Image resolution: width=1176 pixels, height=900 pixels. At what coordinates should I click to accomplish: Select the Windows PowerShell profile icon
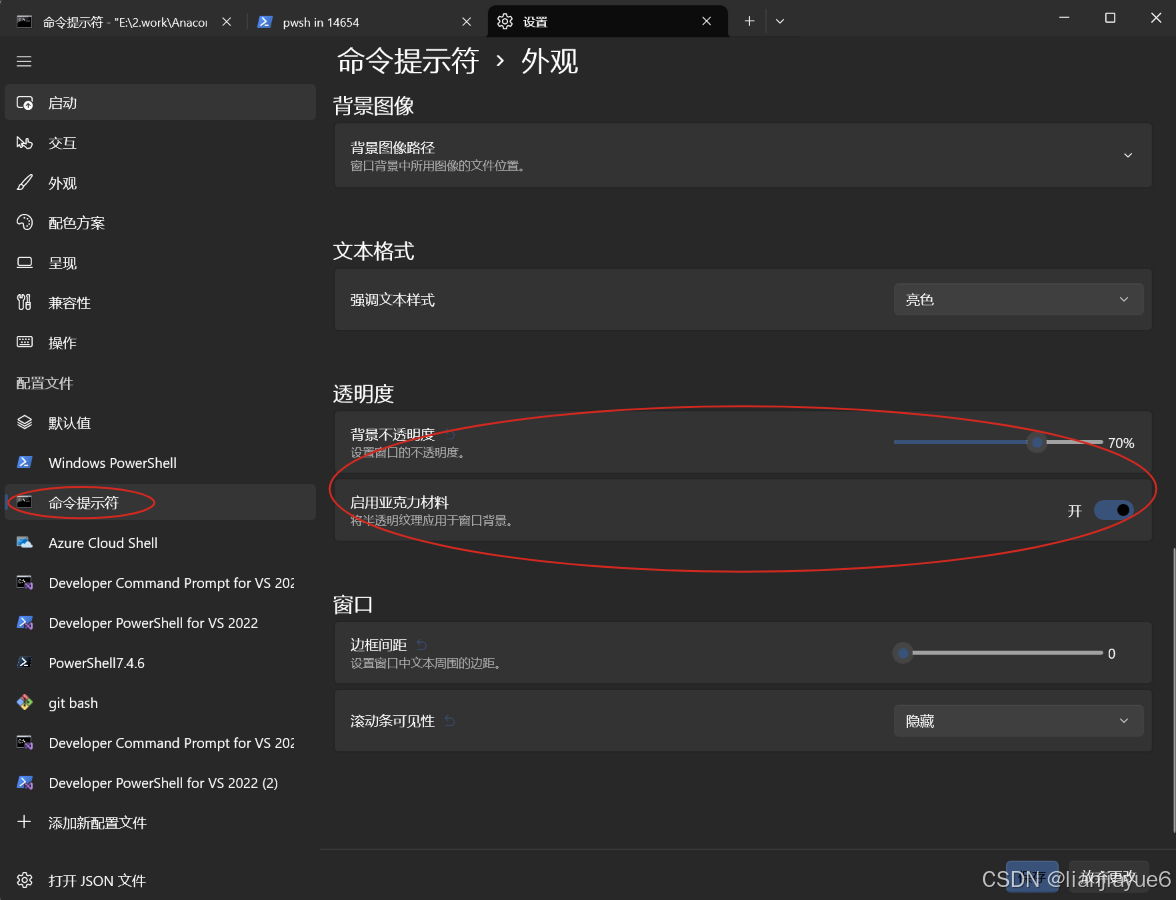[x=24, y=462]
